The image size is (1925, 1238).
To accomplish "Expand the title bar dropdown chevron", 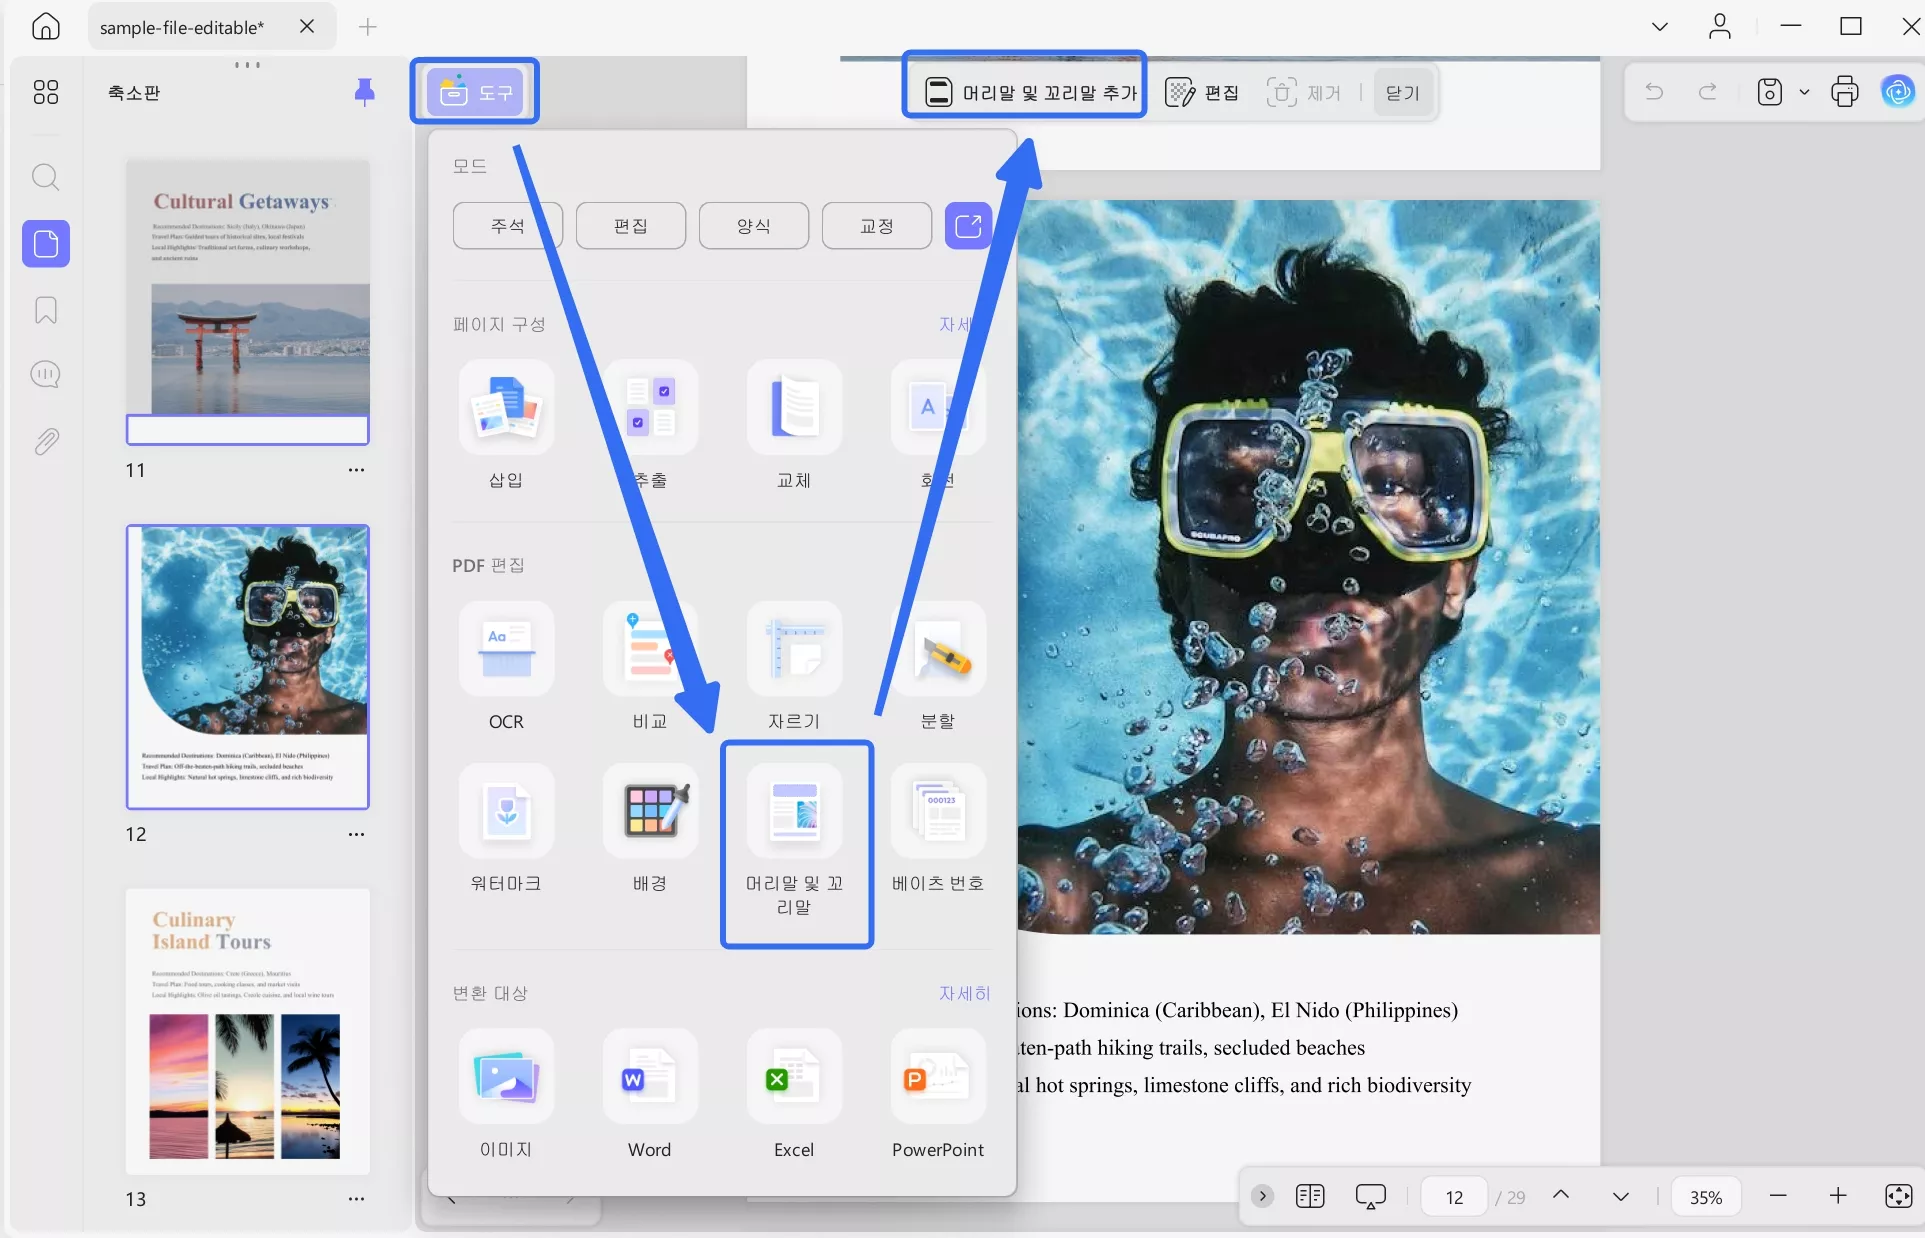I will pyautogui.click(x=1660, y=27).
